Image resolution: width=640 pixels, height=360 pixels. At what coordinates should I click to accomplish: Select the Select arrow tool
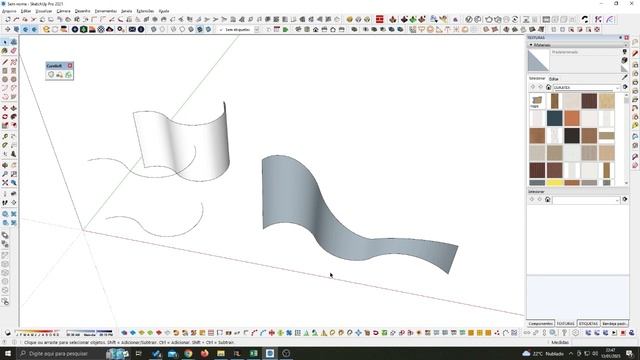coord(5,42)
